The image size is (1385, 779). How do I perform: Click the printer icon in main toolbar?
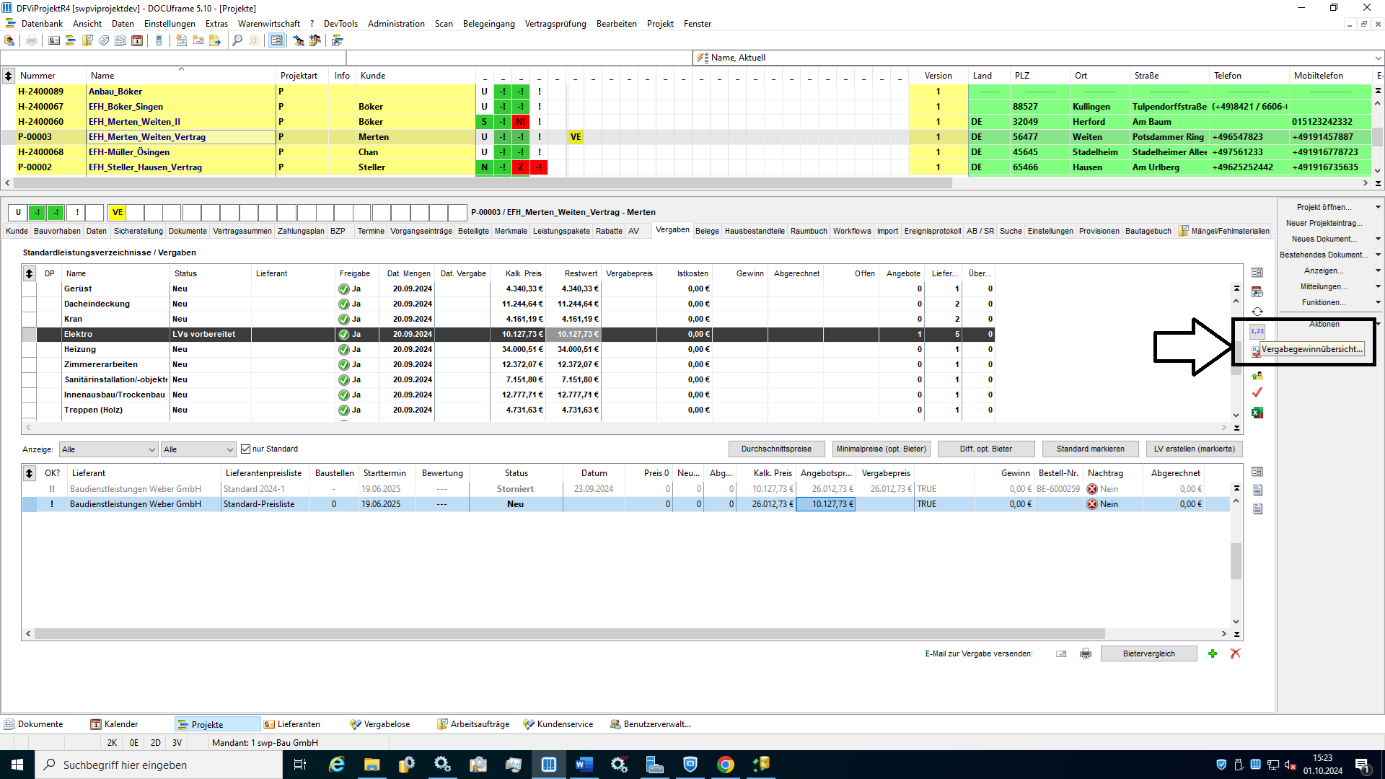point(31,41)
